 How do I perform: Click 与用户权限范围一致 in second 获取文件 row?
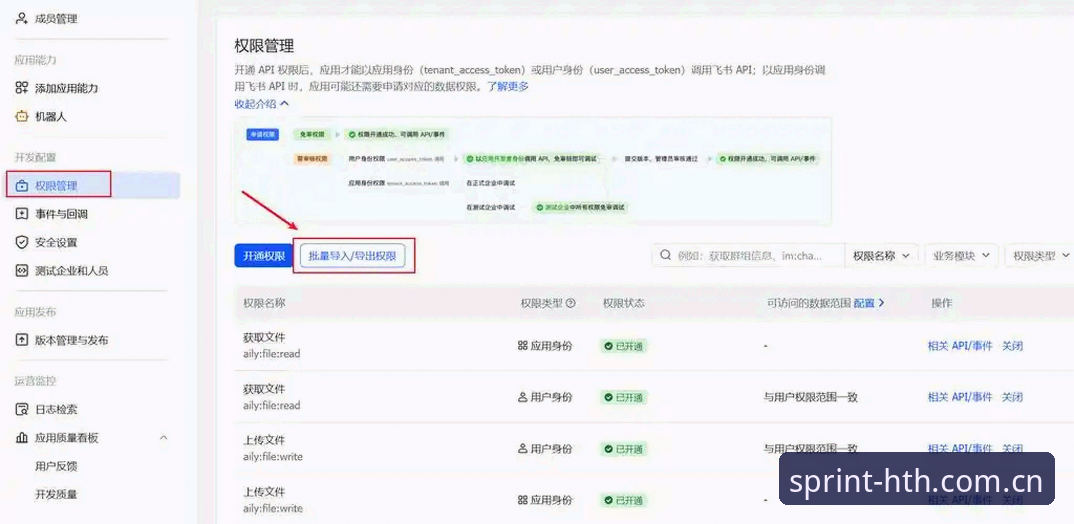[x=810, y=397]
